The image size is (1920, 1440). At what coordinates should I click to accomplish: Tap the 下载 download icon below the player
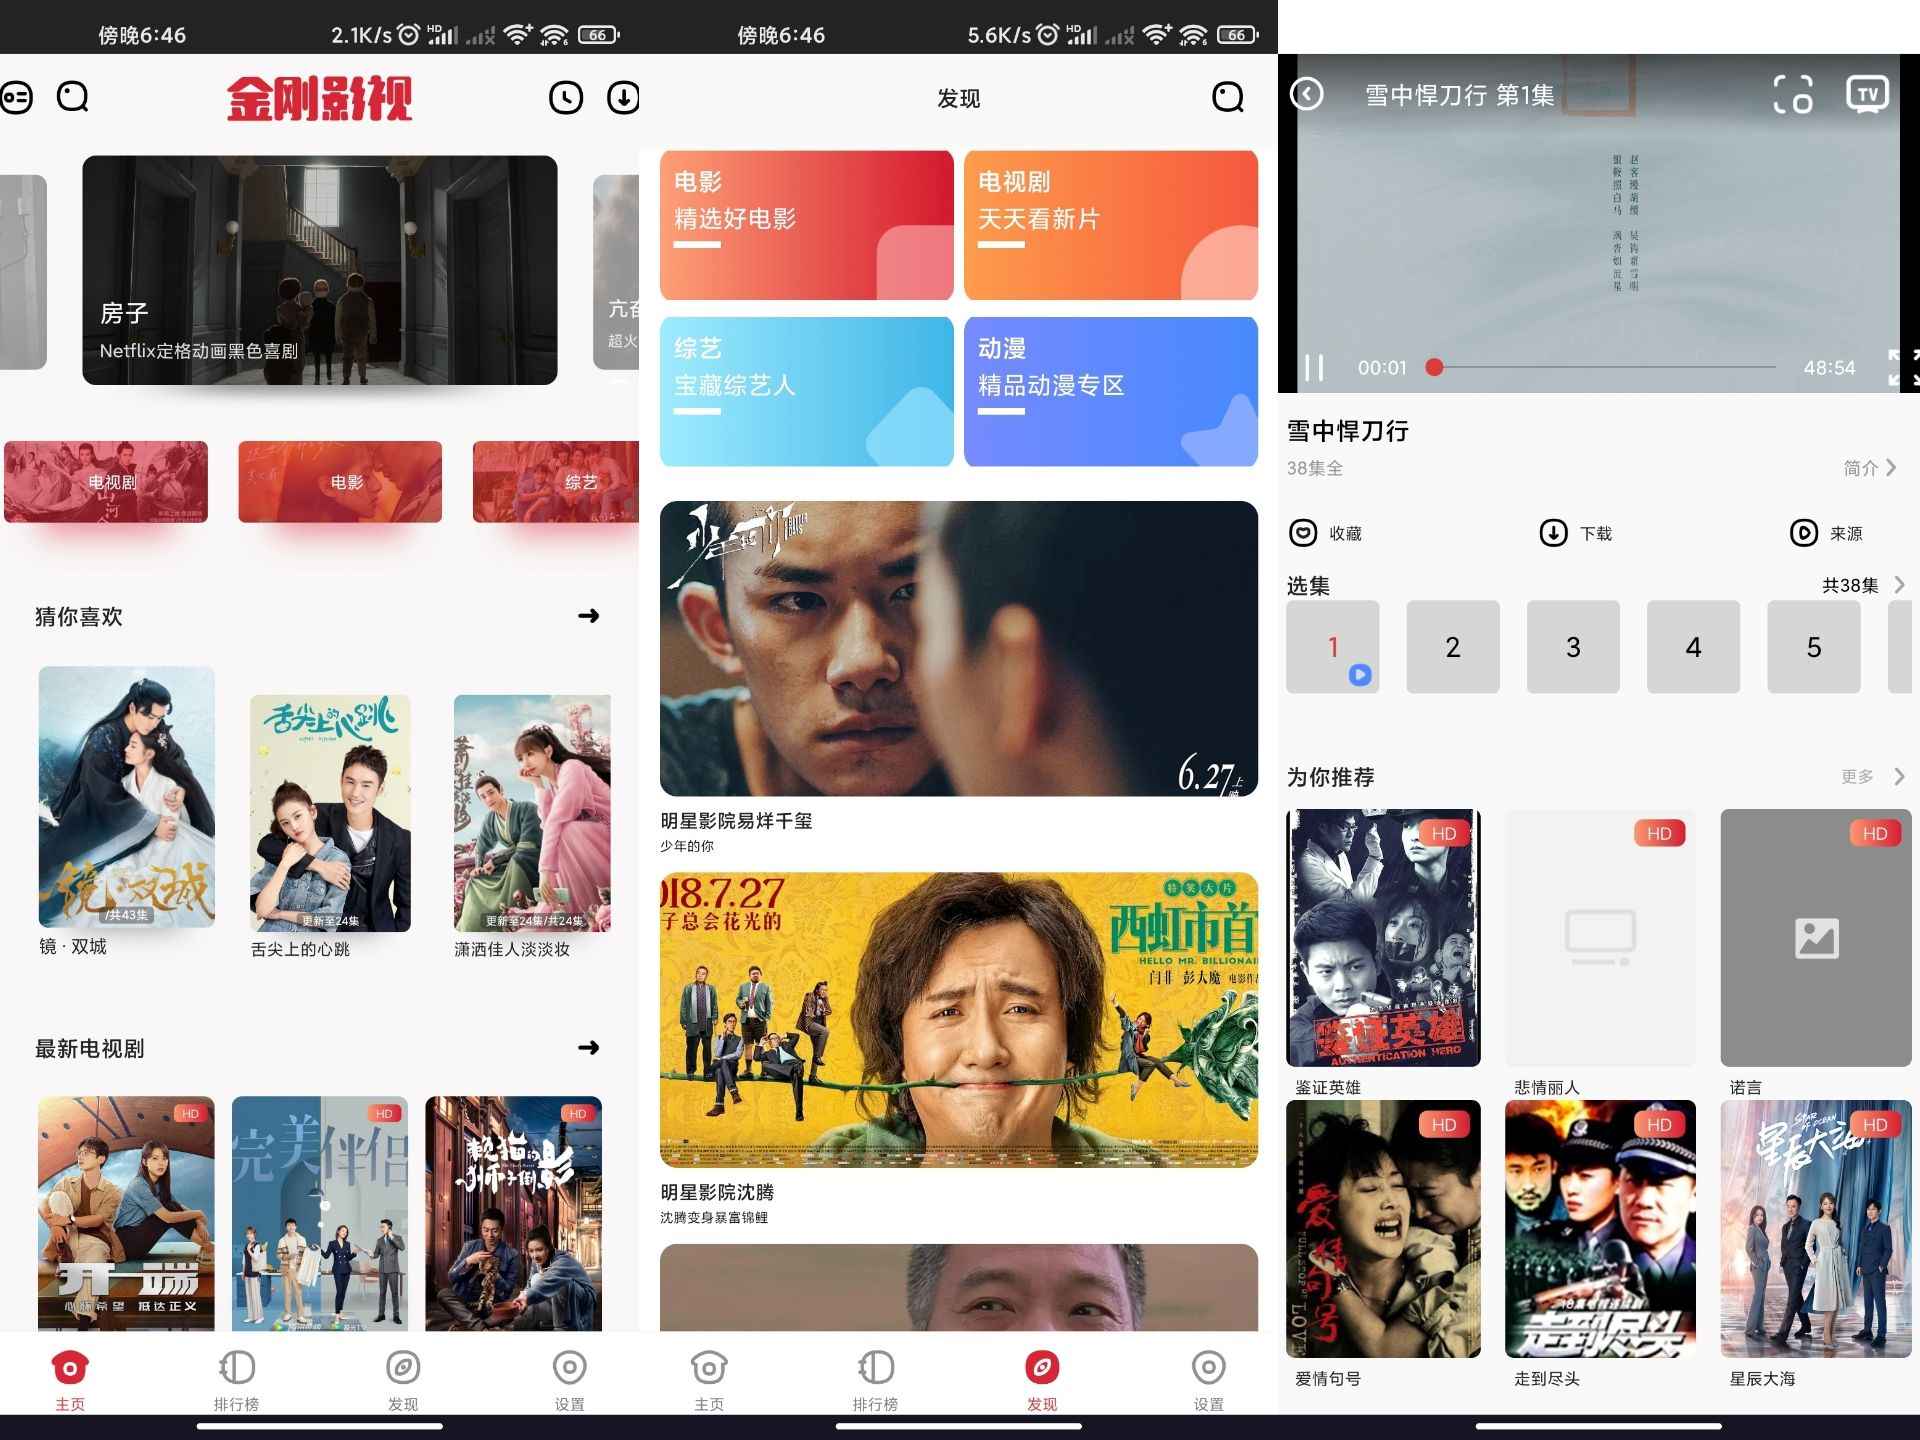(x=1551, y=533)
